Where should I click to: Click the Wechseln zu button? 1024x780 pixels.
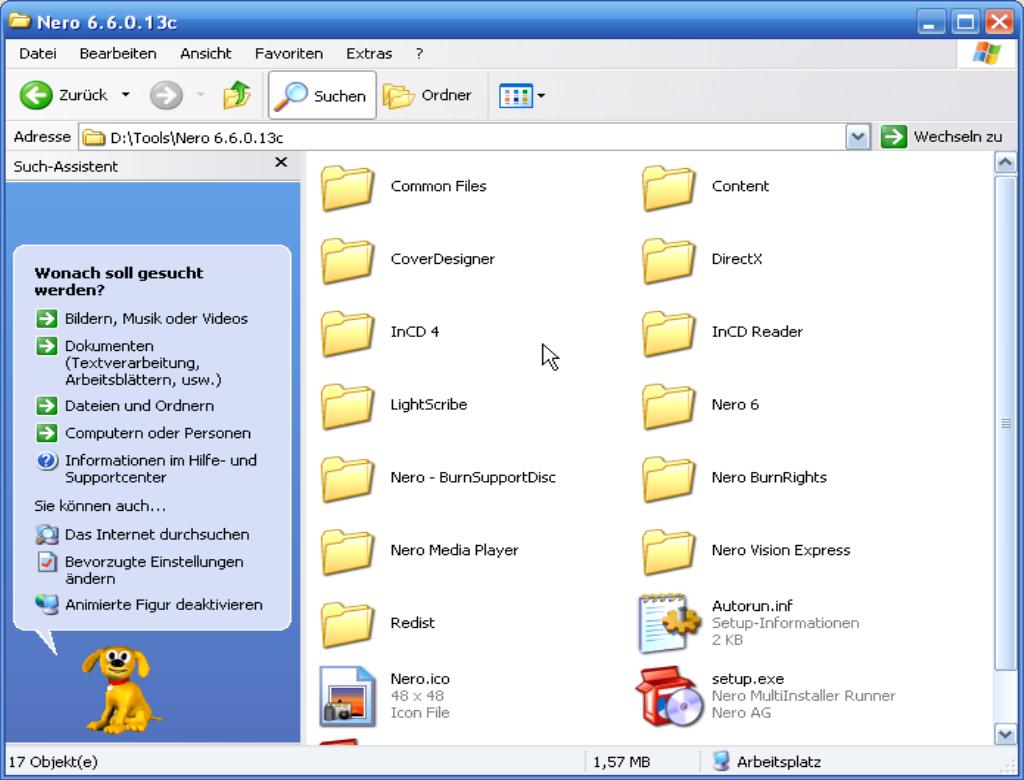point(941,137)
